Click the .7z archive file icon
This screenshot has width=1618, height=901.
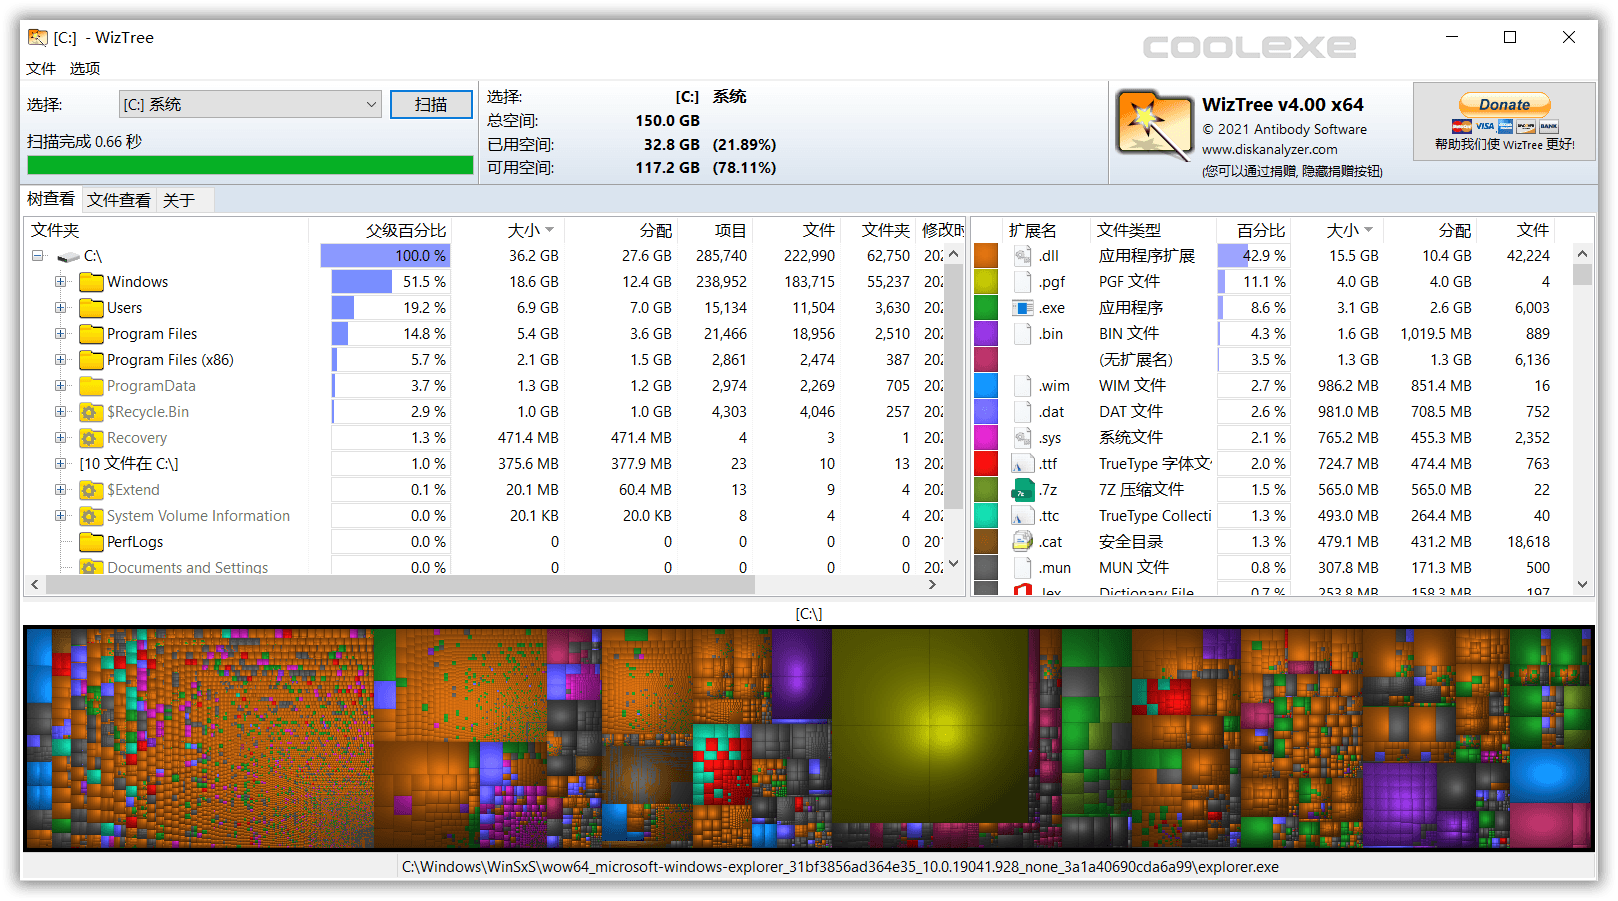(1022, 489)
